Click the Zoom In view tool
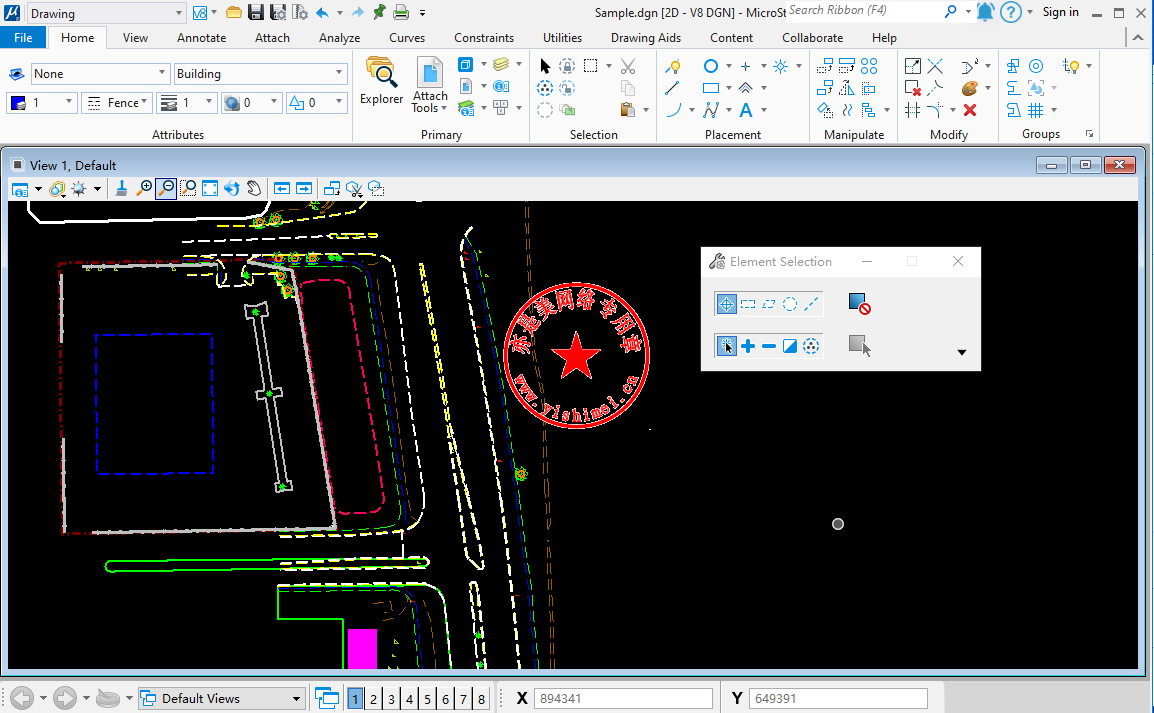This screenshot has height=713, width=1154. pyautogui.click(x=144, y=188)
